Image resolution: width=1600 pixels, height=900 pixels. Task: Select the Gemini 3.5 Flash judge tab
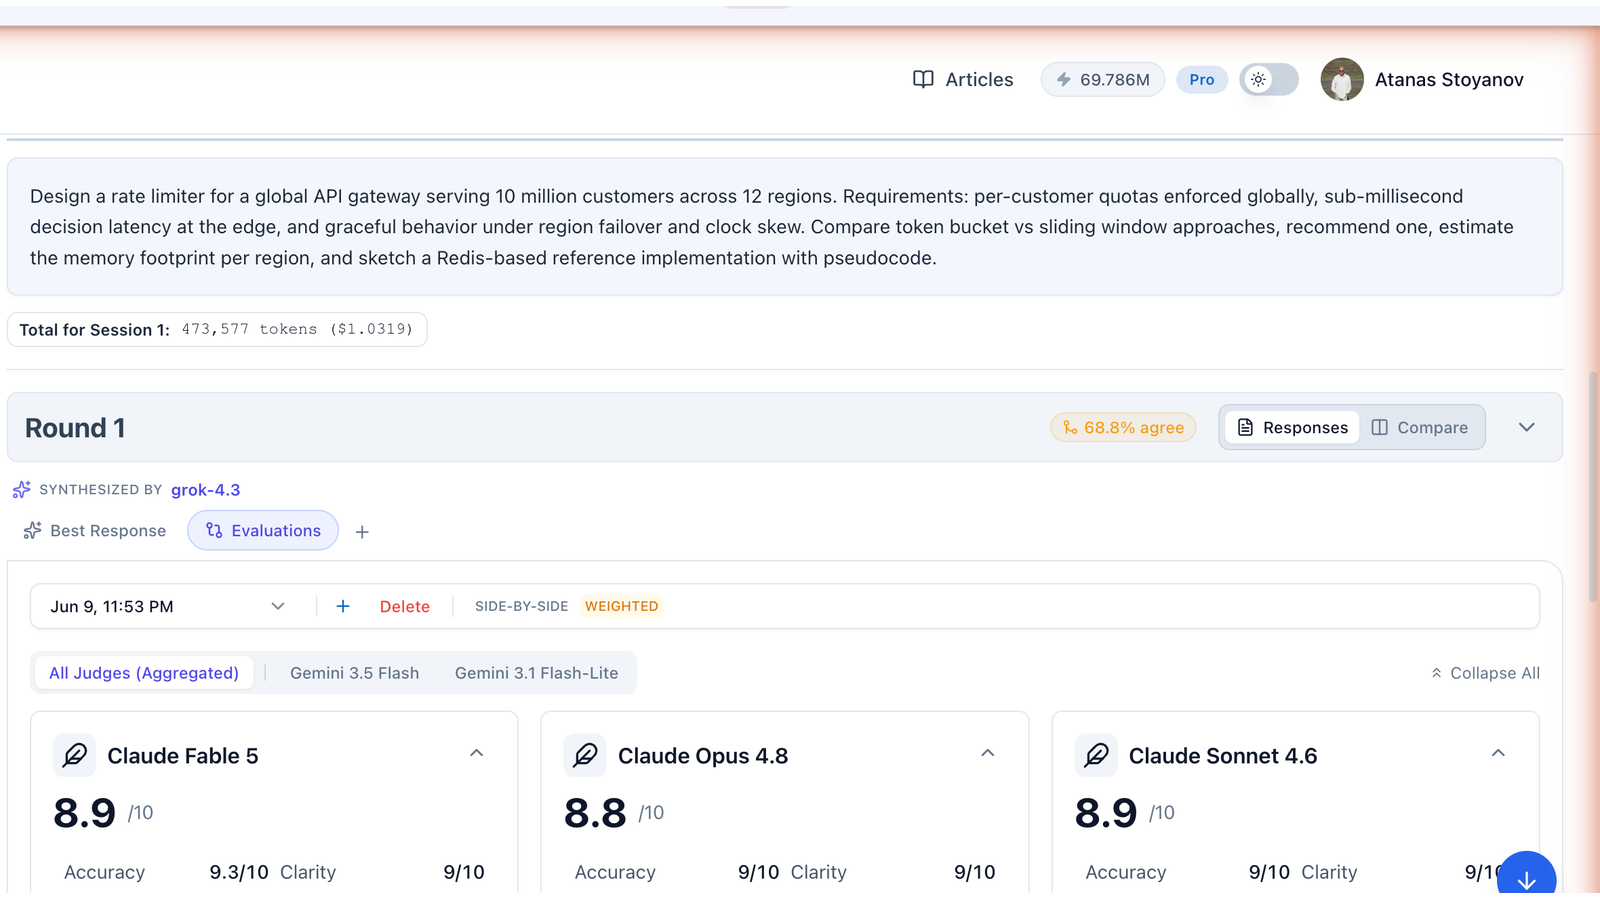pyautogui.click(x=355, y=673)
